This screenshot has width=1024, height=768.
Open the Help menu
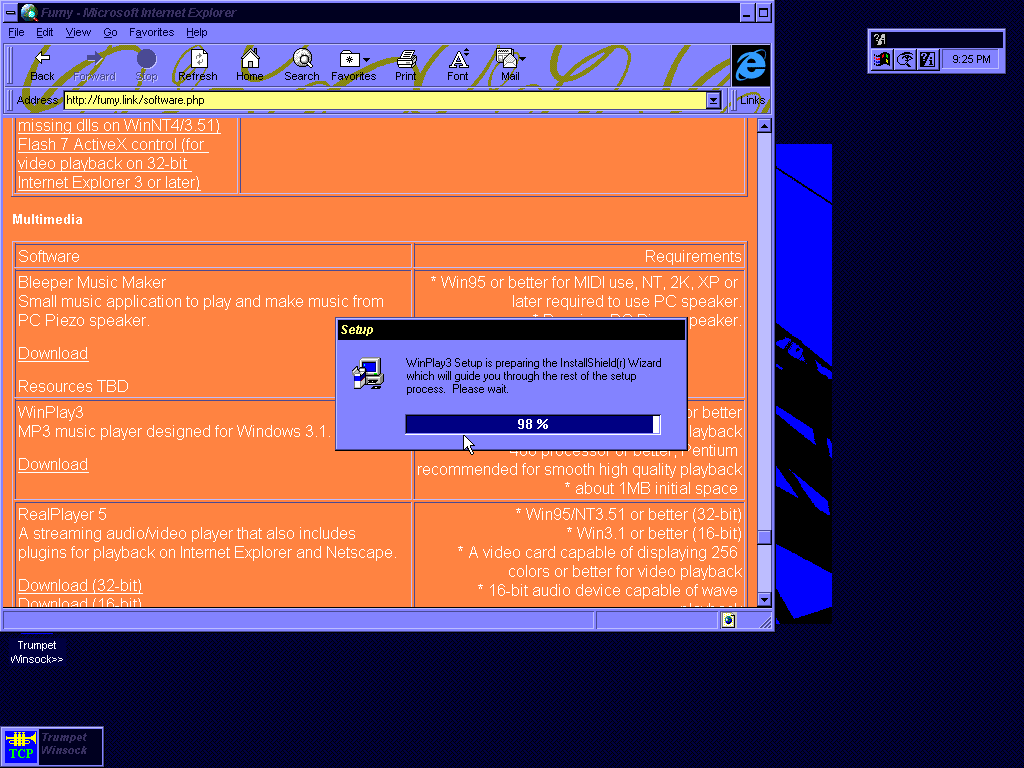tap(197, 32)
